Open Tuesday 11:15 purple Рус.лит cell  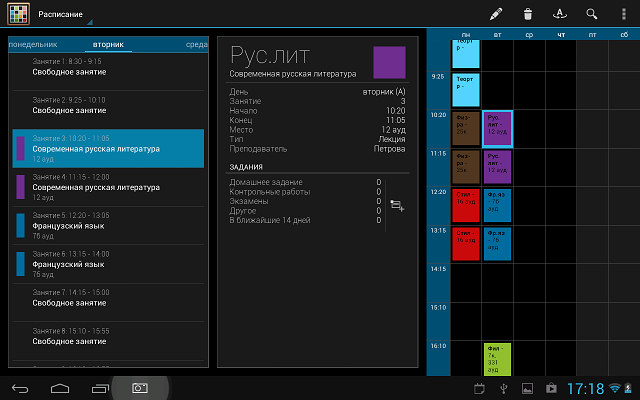click(498, 167)
